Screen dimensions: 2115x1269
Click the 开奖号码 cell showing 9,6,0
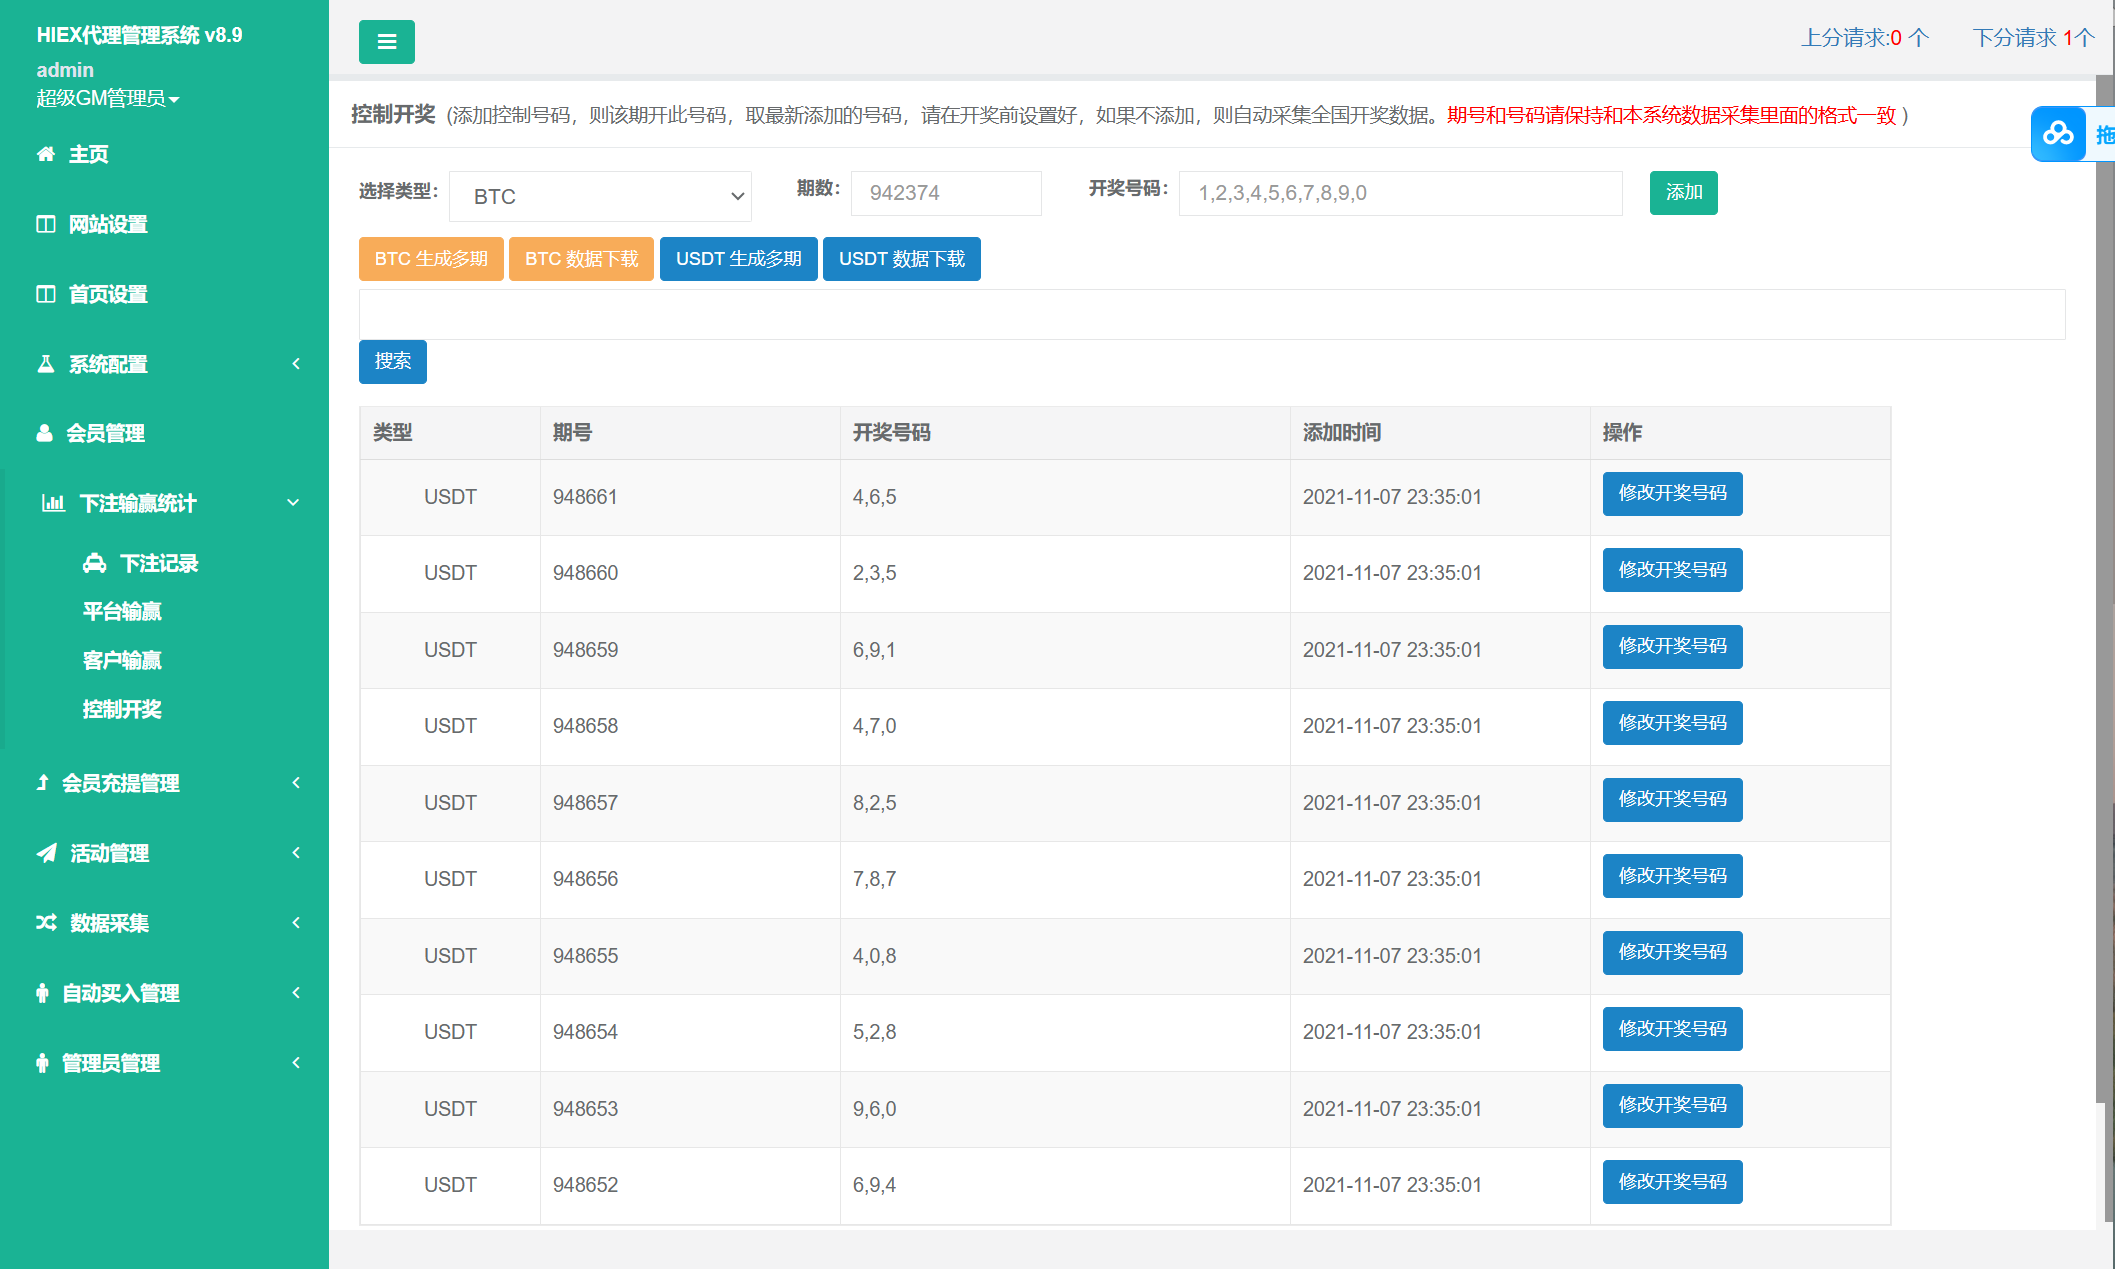coord(1065,1109)
